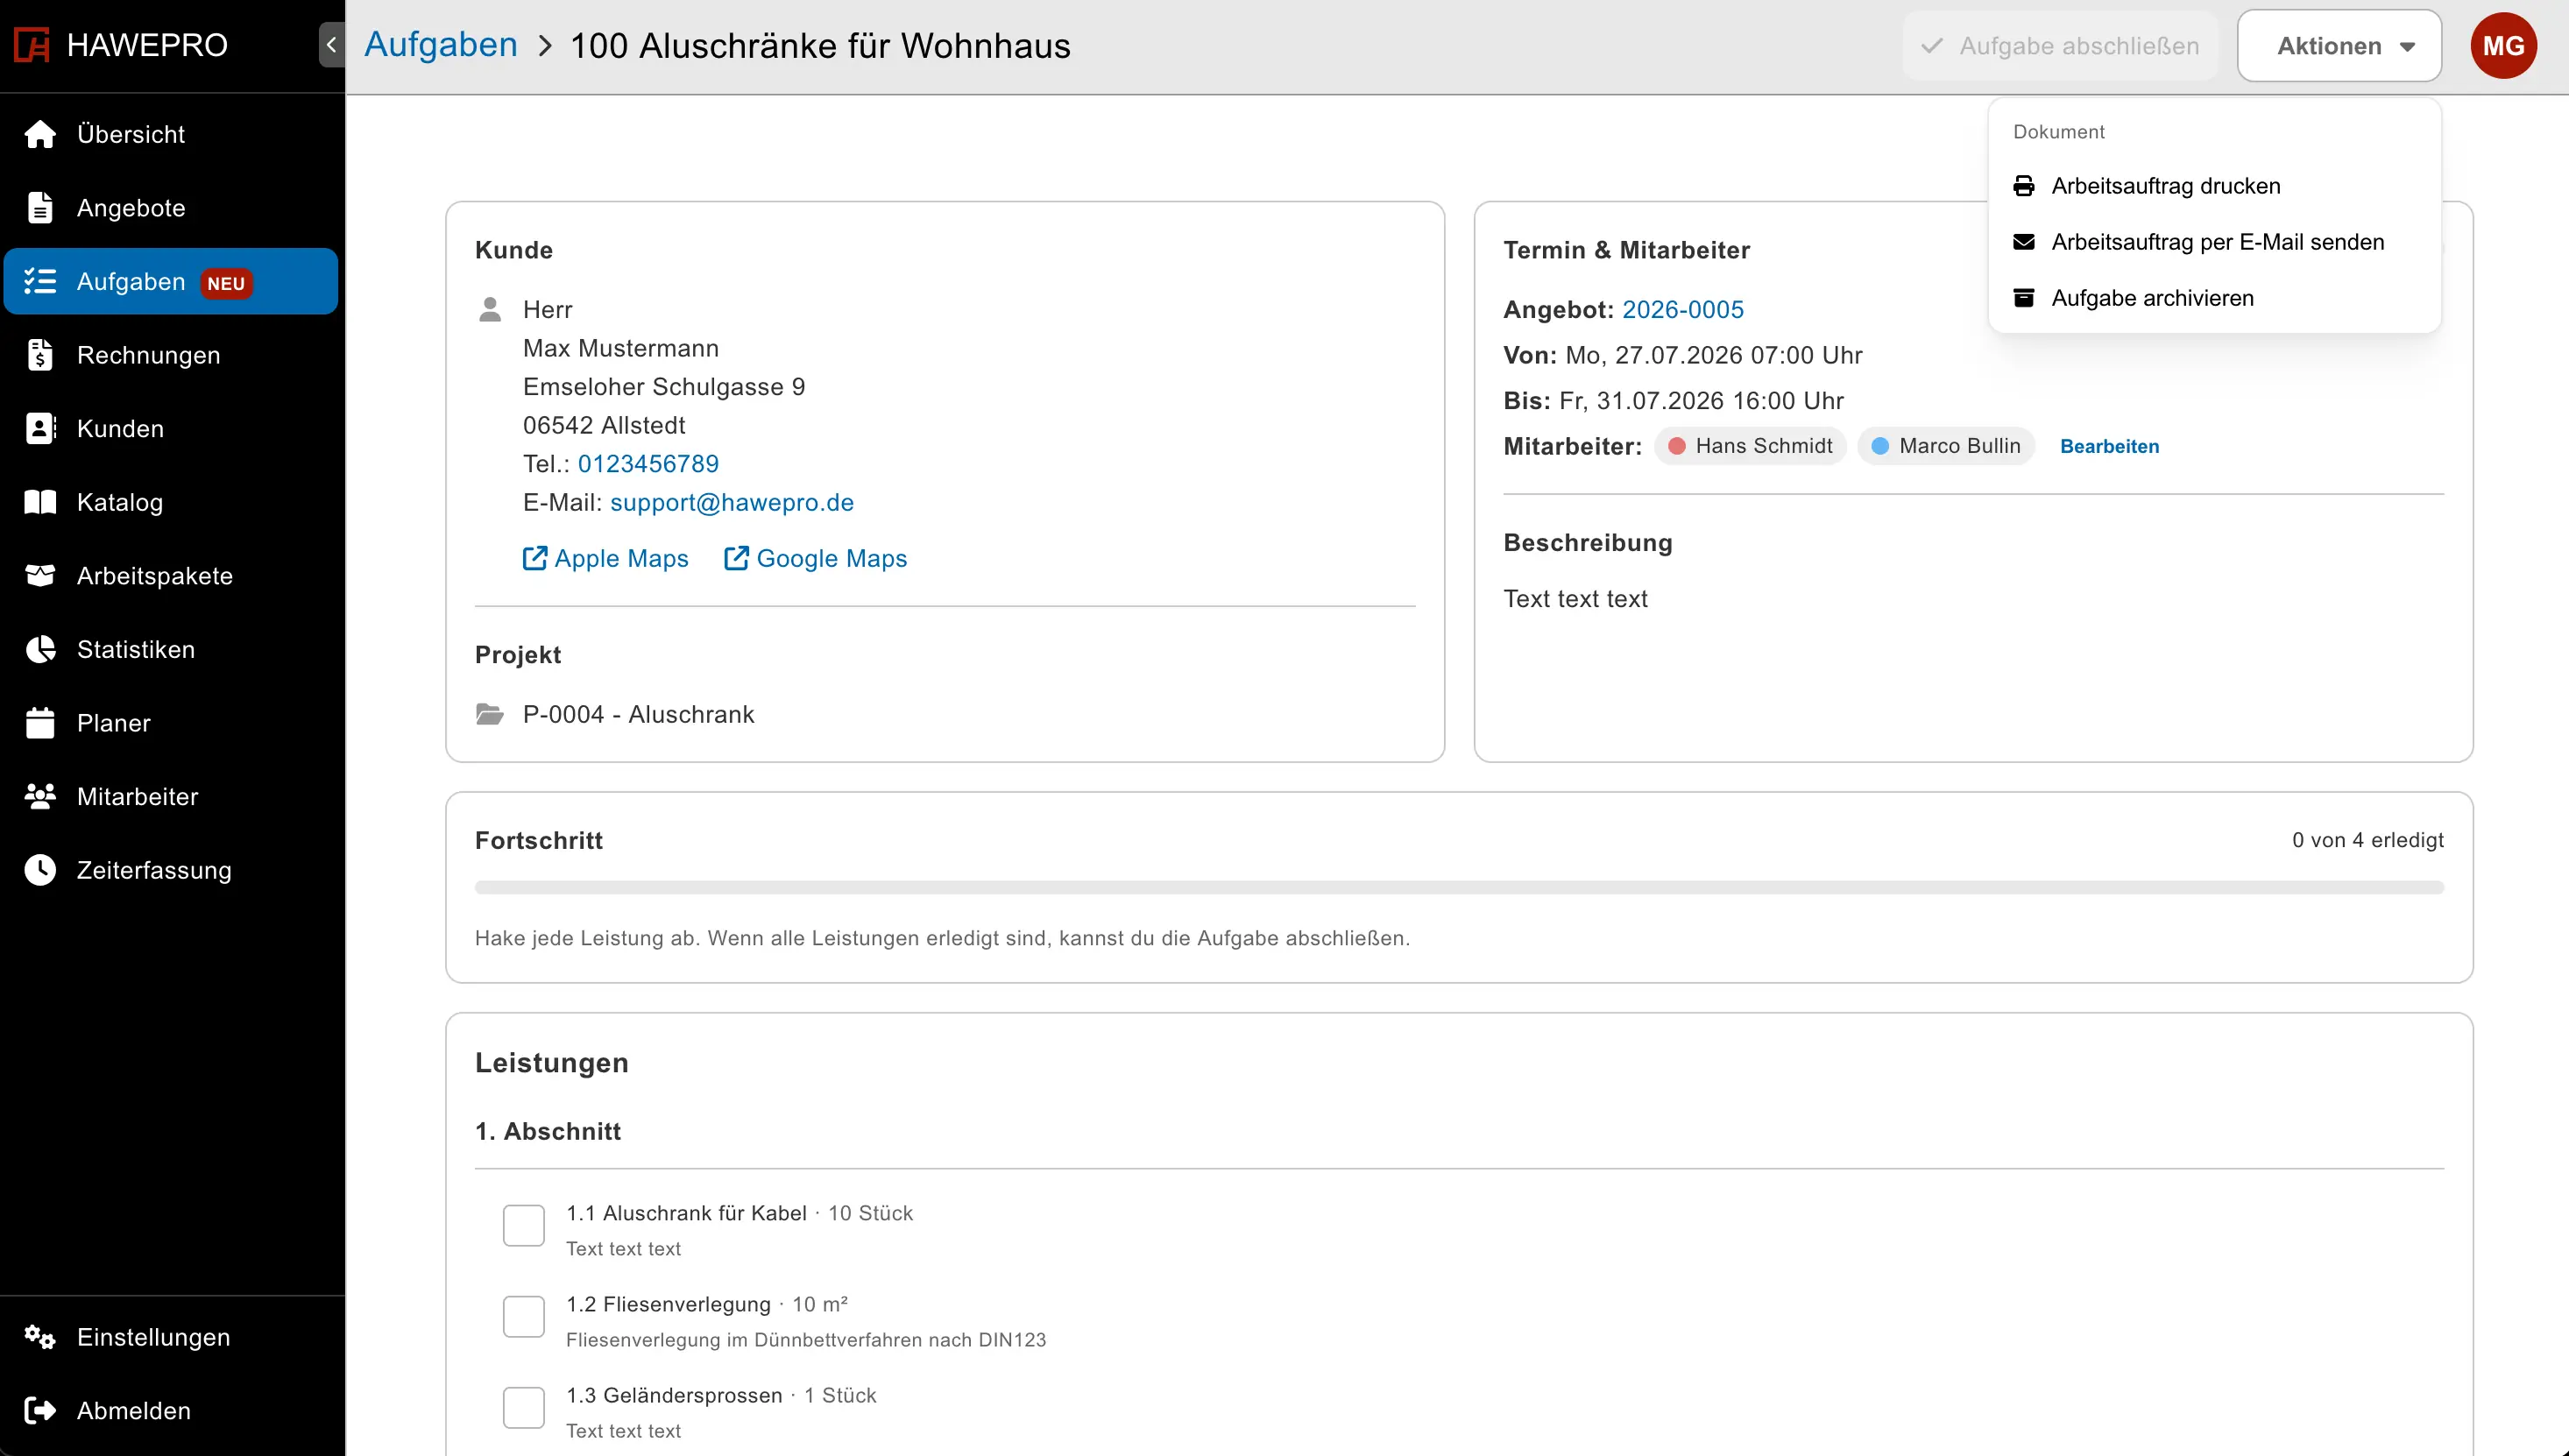Click Bearbeiten next to Mitarbeiter
This screenshot has width=2569, height=1456.
2110,446
